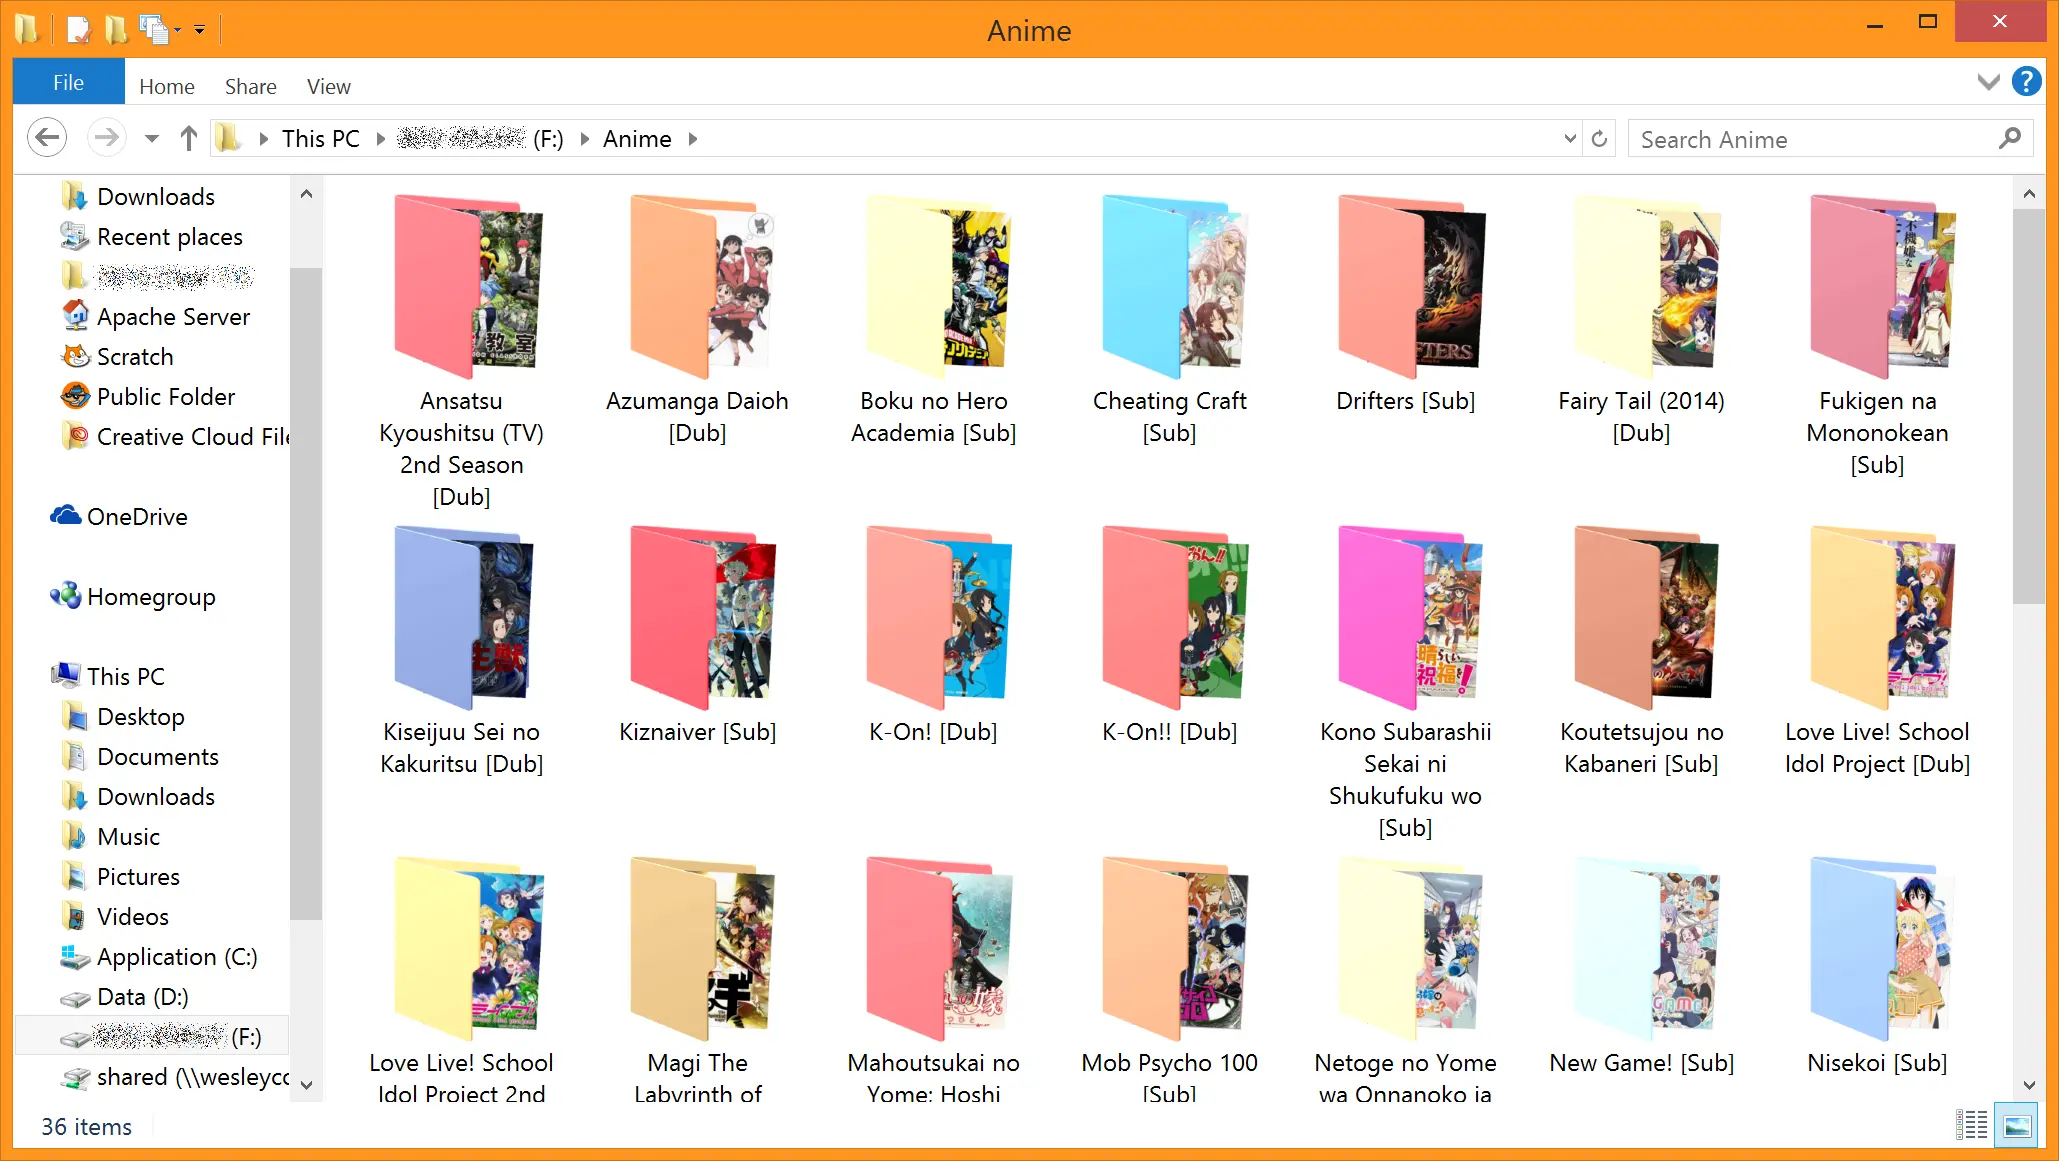
Task: Click This PC in address breadcrumb
Action: click(320, 139)
